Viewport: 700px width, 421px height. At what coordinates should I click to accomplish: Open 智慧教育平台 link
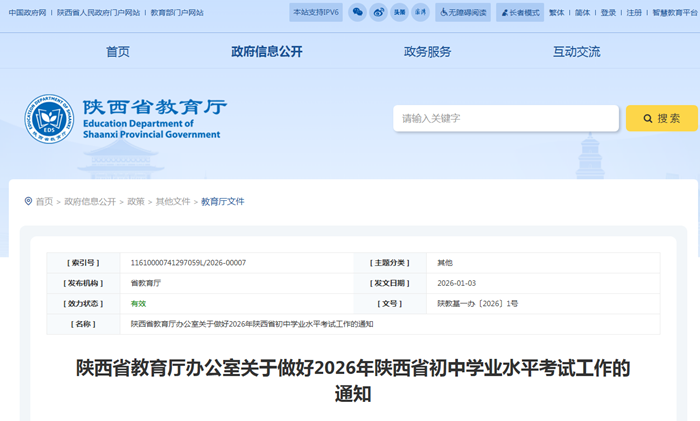675,13
